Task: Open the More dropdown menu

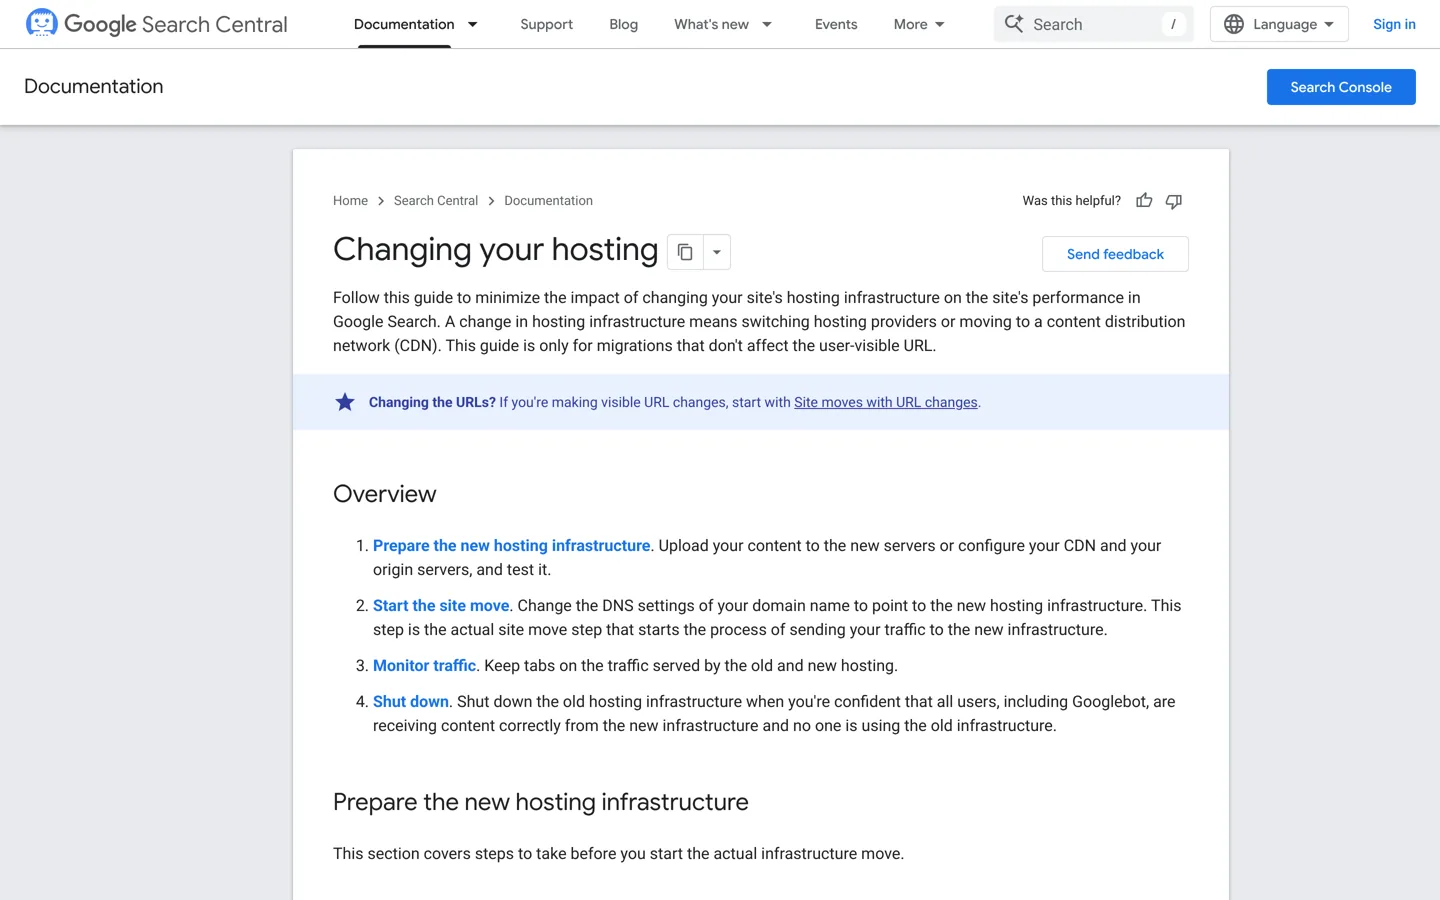Action: (x=919, y=24)
